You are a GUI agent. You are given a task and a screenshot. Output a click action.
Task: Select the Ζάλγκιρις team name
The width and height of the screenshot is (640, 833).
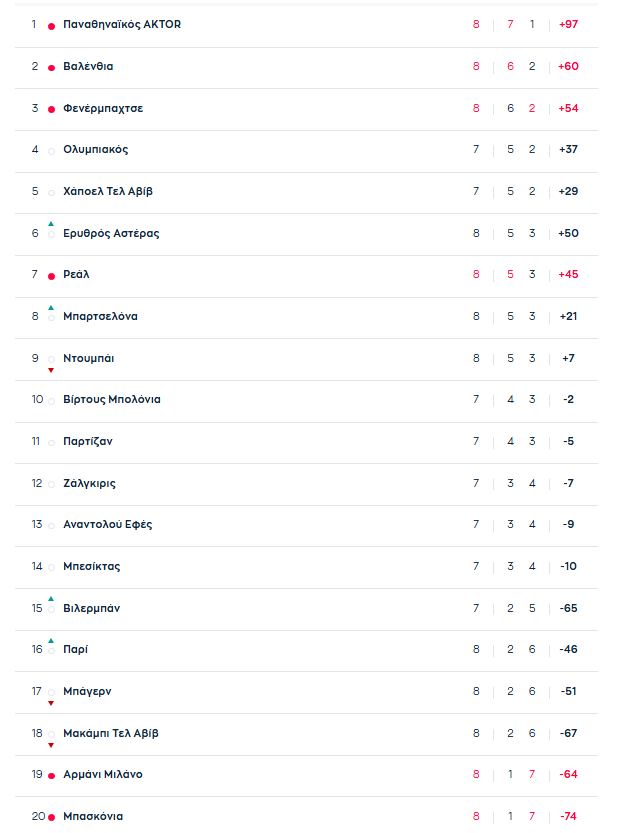89,483
